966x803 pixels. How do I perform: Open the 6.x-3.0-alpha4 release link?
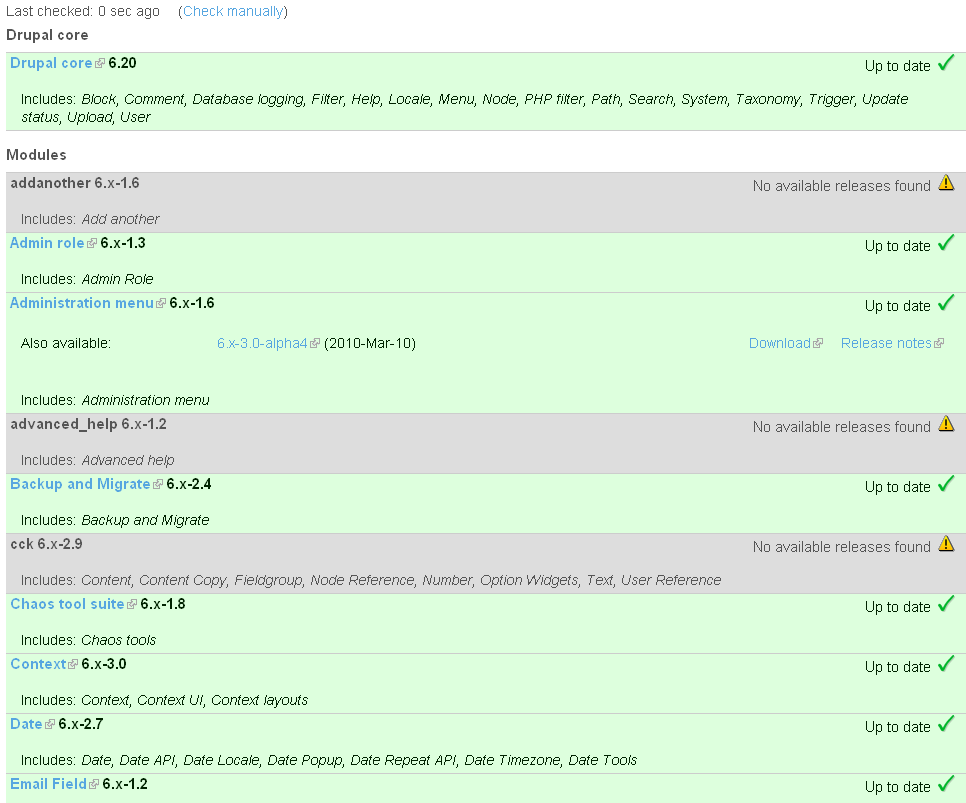point(262,343)
